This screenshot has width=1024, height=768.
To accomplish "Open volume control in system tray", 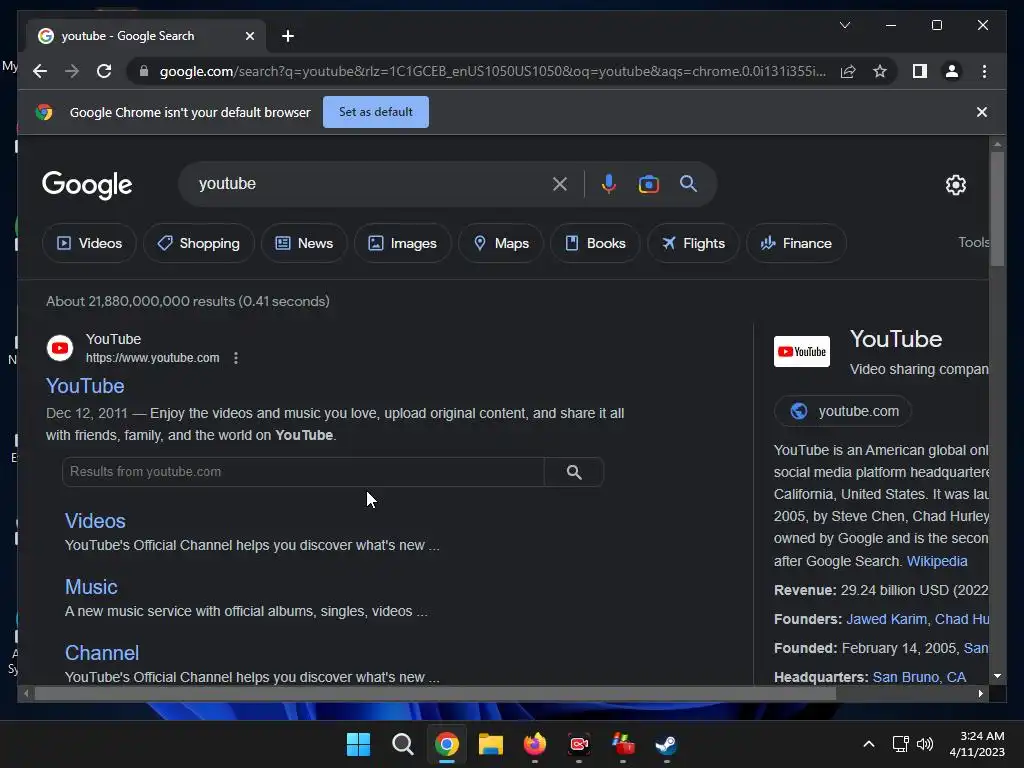I will [x=925, y=744].
